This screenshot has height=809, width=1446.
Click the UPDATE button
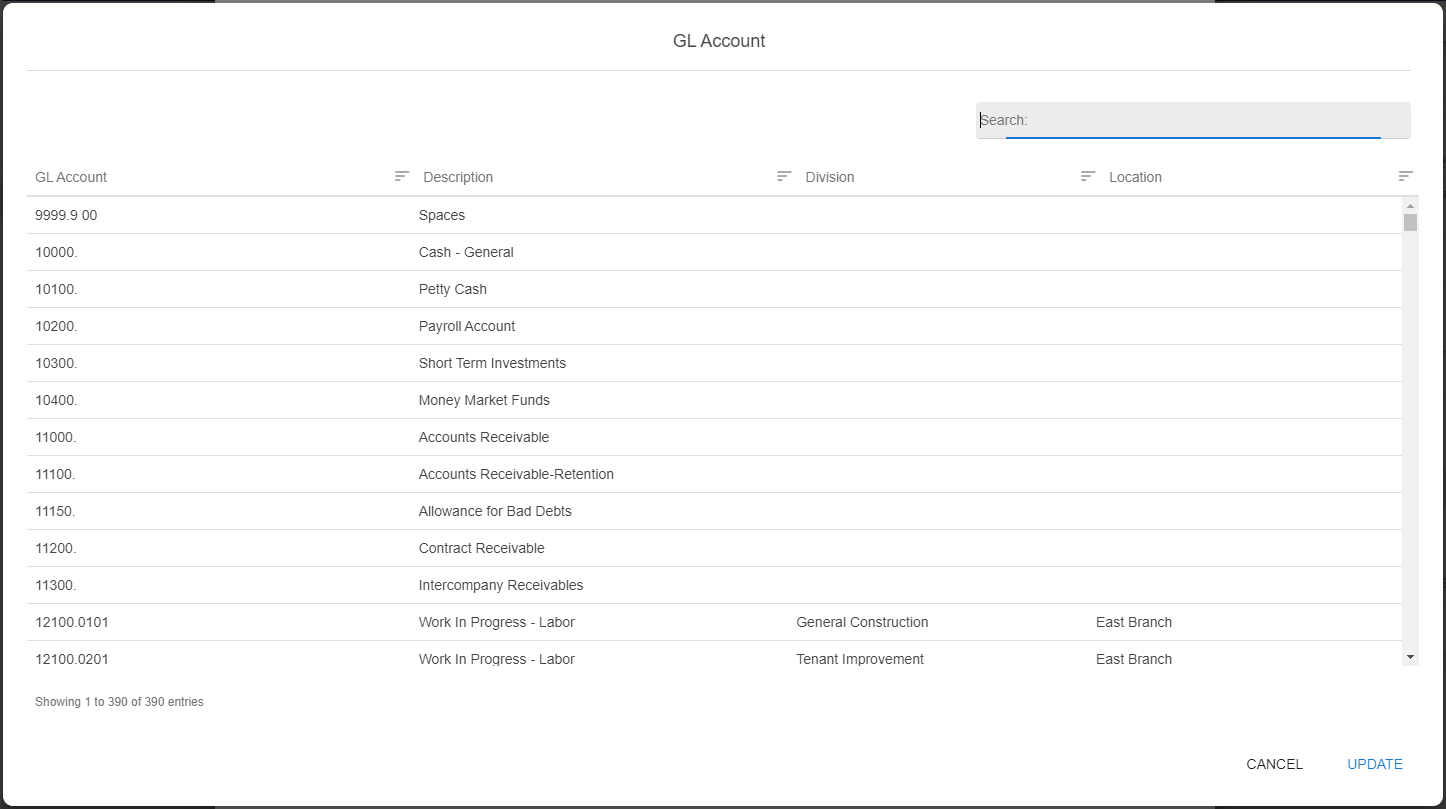[1375, 764]
